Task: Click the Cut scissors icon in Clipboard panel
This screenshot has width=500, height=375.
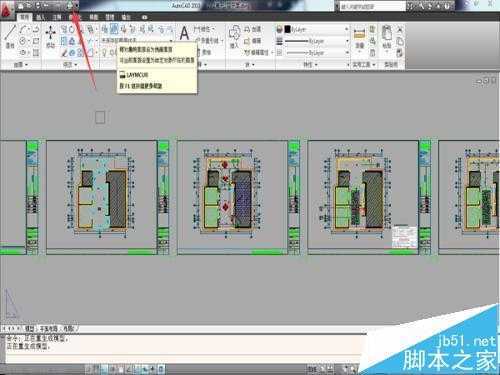Action: (x=400, y=30)
